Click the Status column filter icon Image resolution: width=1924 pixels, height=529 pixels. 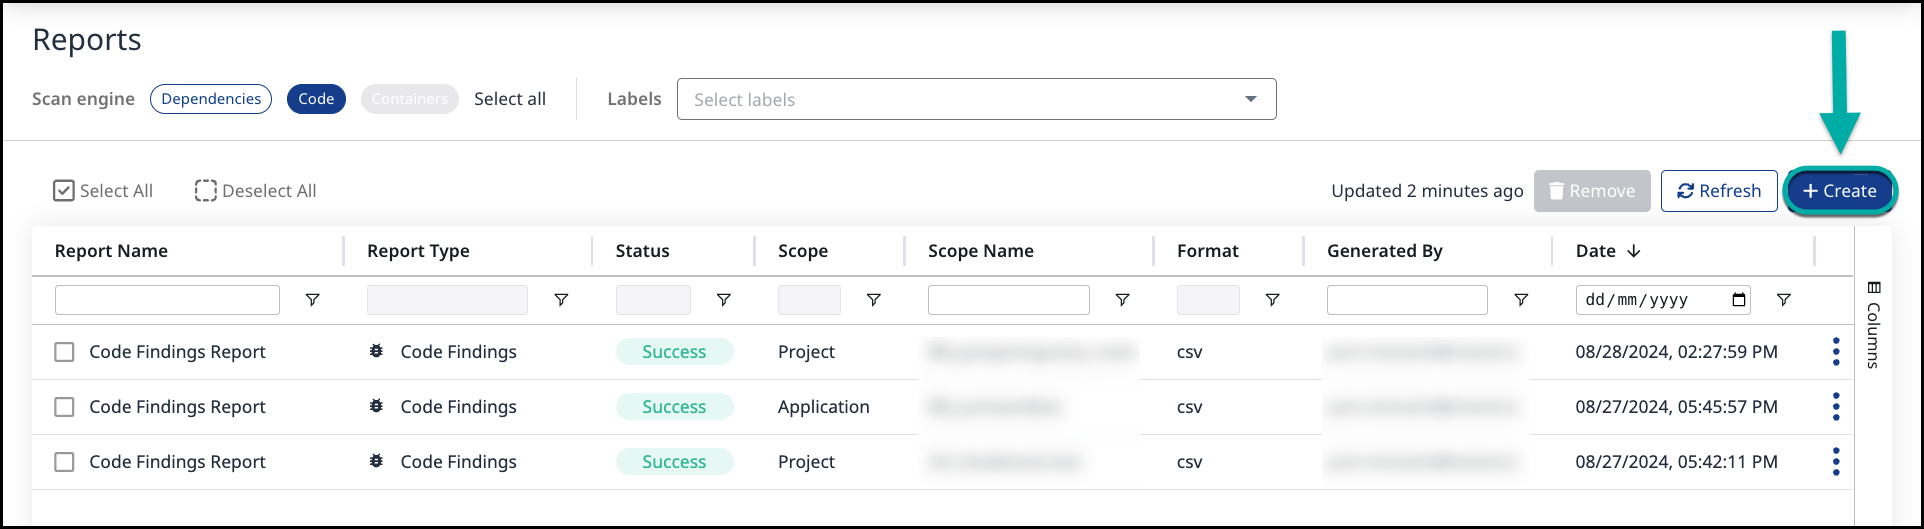(723, 300)
